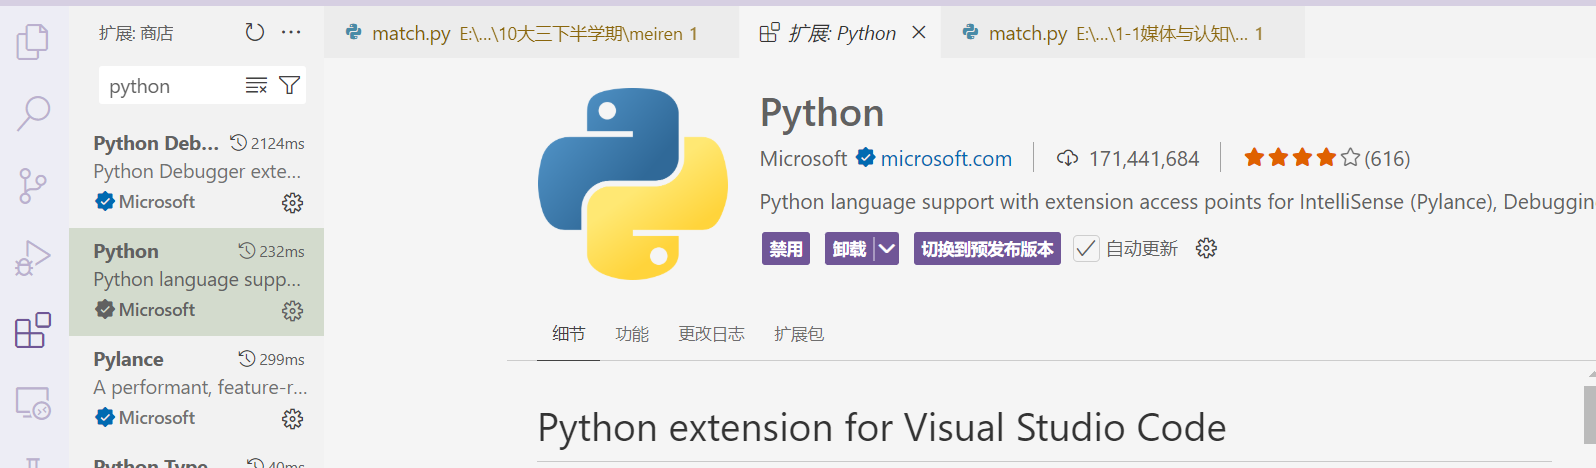1596x468 pixels.
Task: Open the extension filter options
Action: click(x=289, y=86)
